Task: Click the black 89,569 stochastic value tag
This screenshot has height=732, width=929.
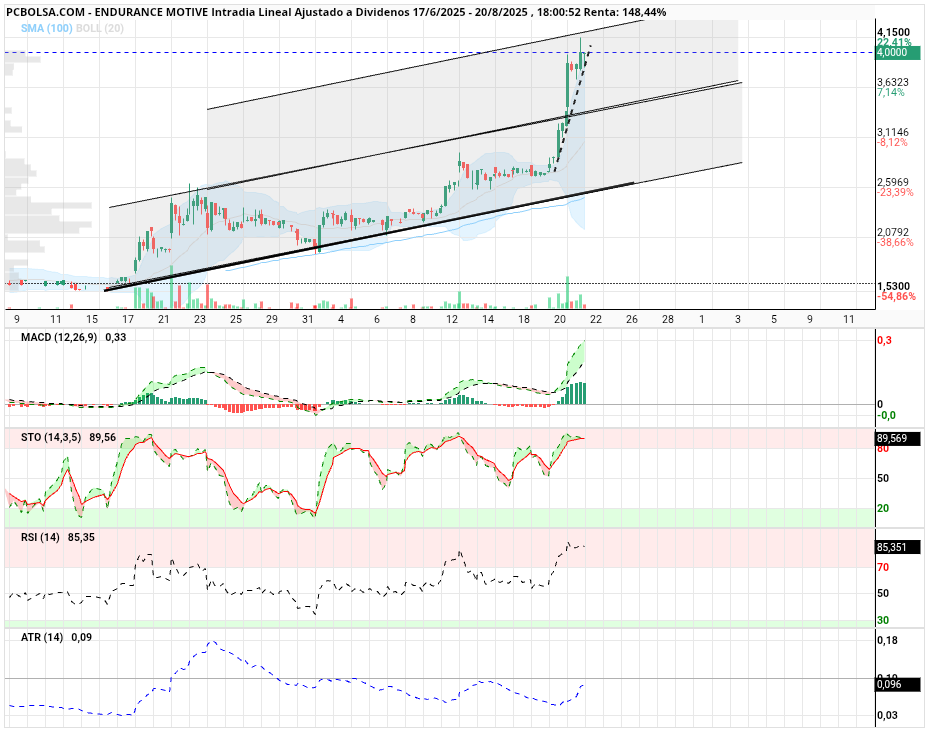Action: pyautogui.click(x=899, y=439)
